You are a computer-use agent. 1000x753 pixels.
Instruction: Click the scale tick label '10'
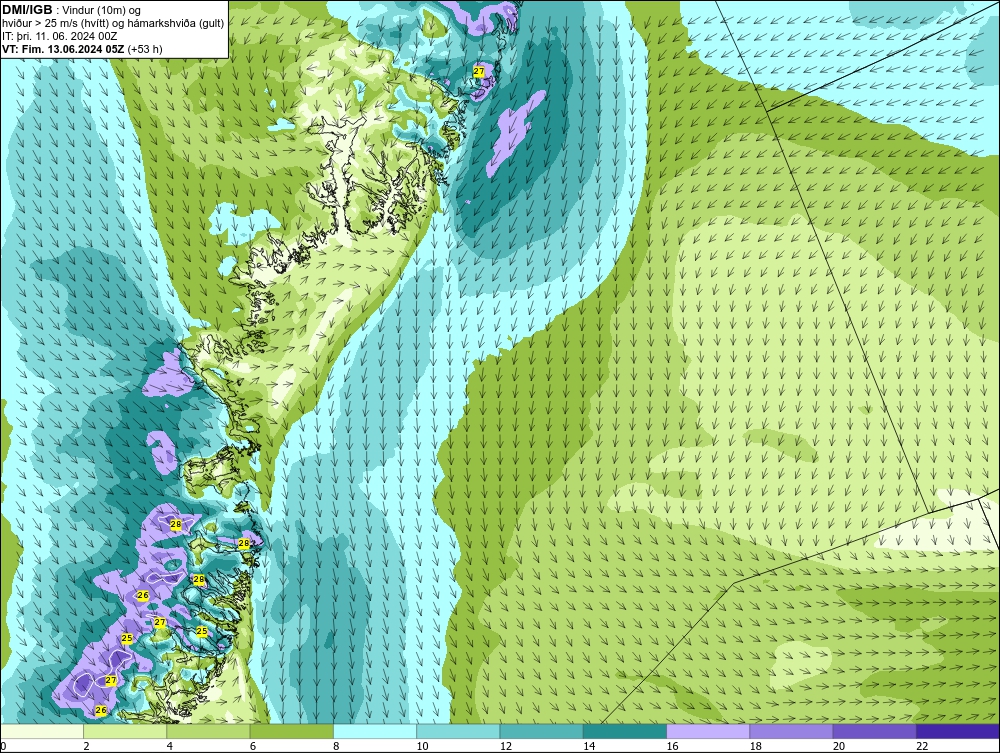[x=422, y=747]
